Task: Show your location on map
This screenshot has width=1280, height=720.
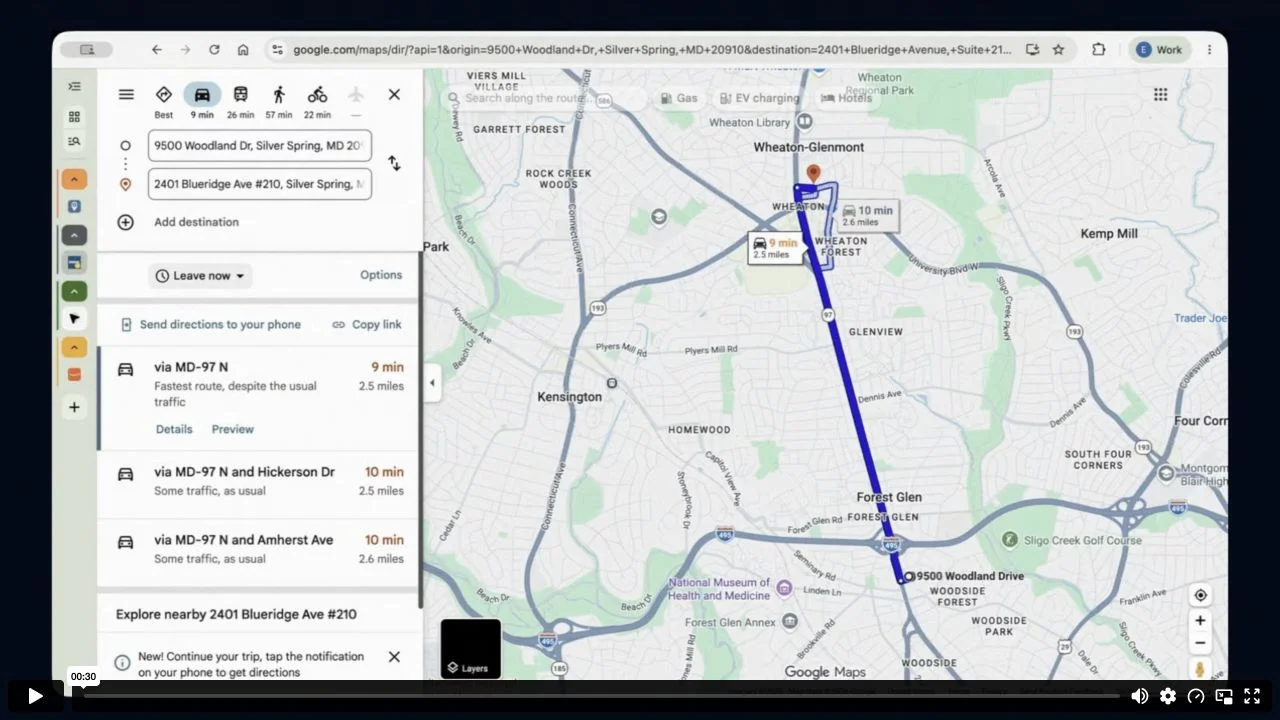Action: pyautogui.click(x=1200, y=595)
